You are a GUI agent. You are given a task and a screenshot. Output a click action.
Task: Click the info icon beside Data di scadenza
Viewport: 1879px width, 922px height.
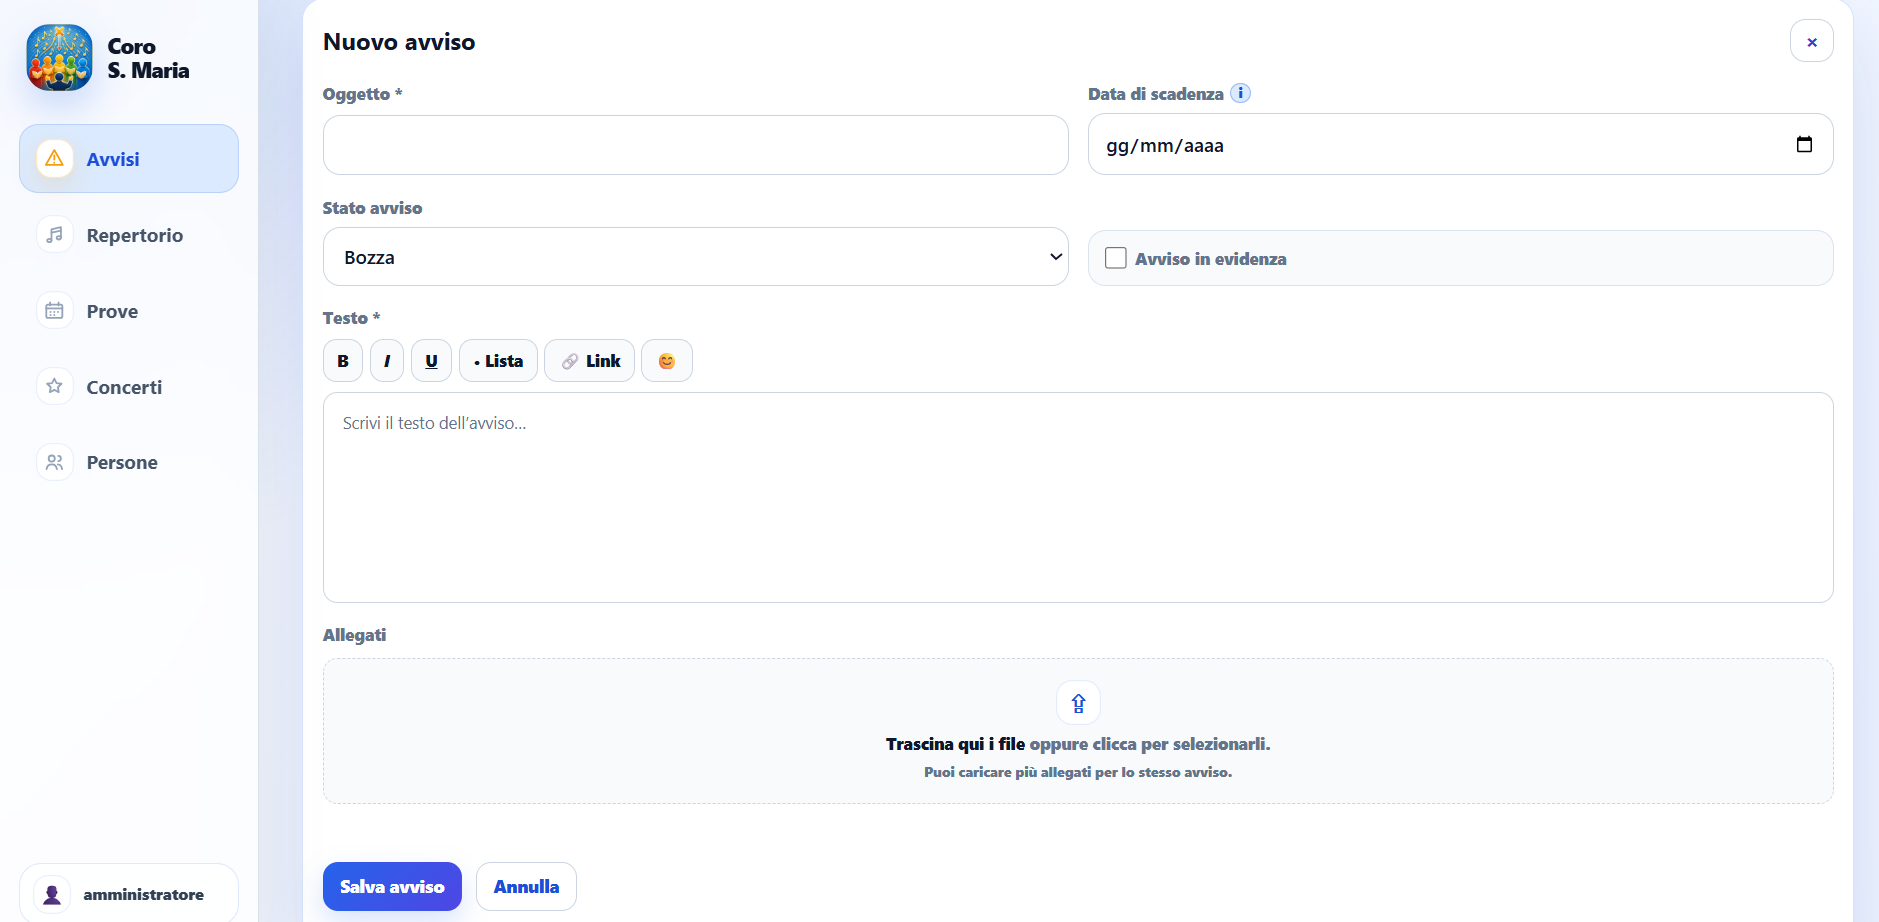pos(1240,93)
